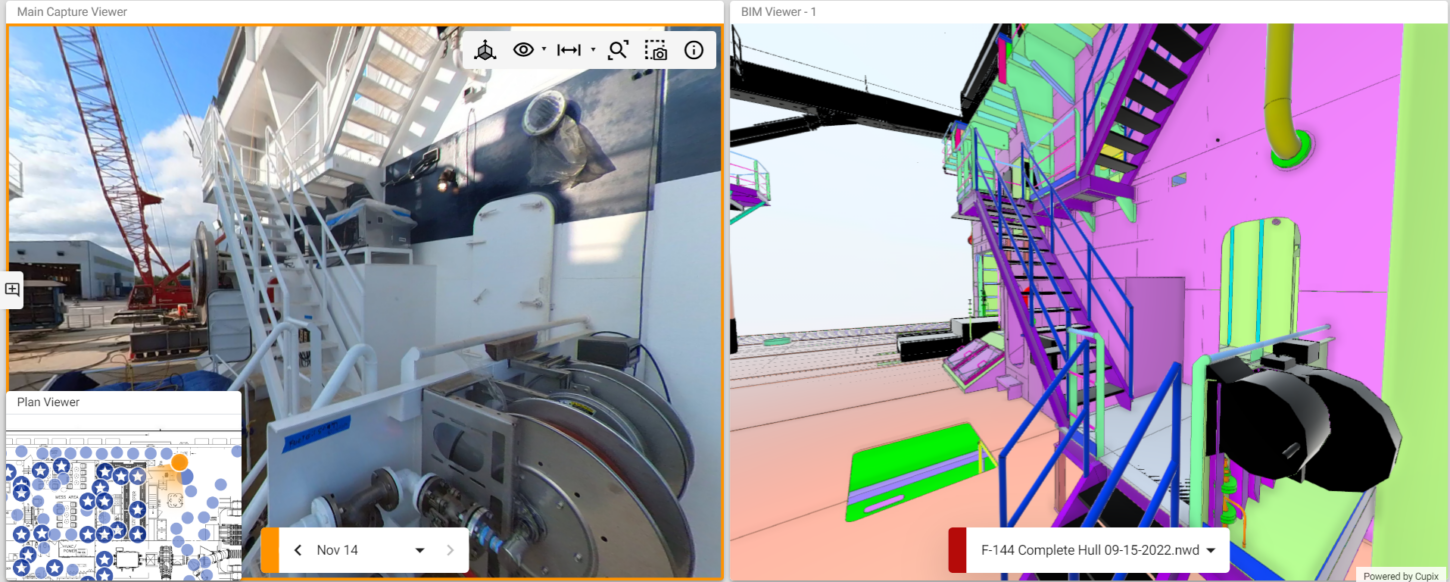Click the Powered by Cupix link

[1400, 575]
